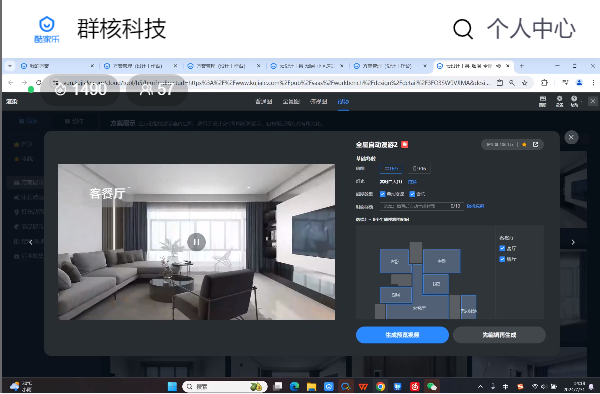Click the open-external icon next to the star
This screenshot has height=394, width=600.
[535, 144]
